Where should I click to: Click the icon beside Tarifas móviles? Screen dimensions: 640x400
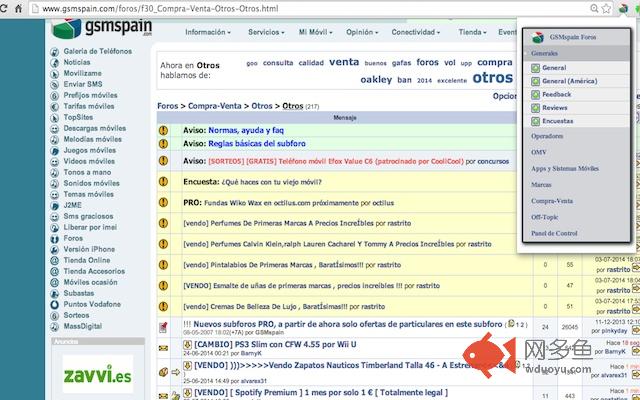point(55,107)
